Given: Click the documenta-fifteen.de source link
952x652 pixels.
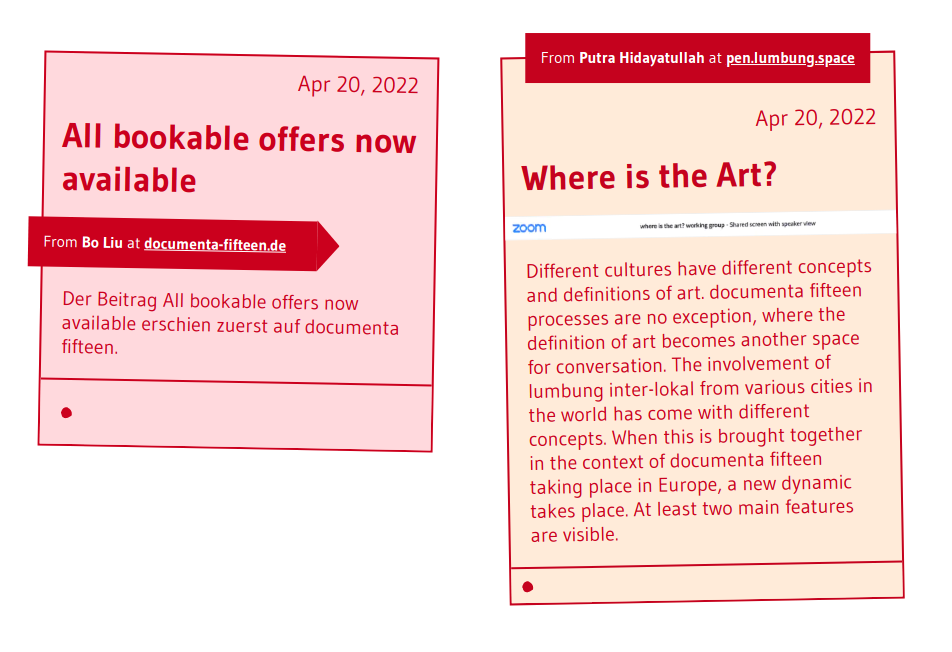Looking at the screenshot, I should pyautogui.click(x=215, y=244).
